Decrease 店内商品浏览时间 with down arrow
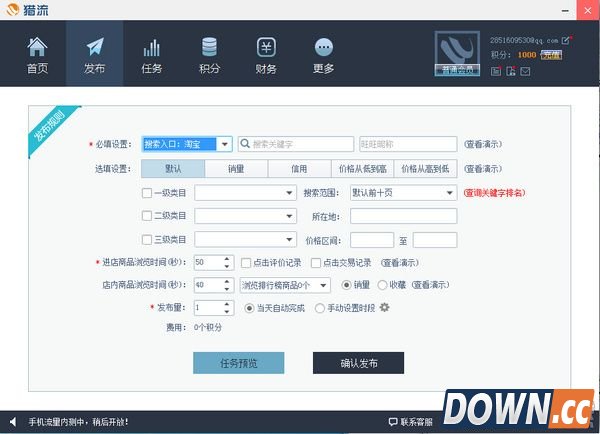600x434 pixels. point(227,289)
